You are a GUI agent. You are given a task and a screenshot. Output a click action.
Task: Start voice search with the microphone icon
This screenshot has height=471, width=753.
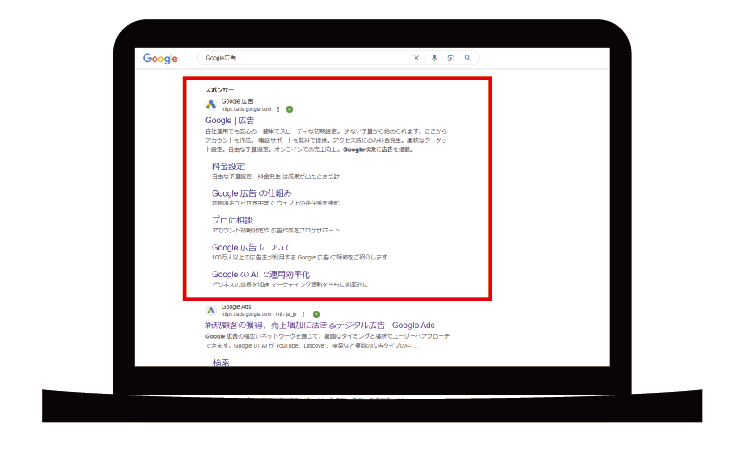[x=434, y=58]
